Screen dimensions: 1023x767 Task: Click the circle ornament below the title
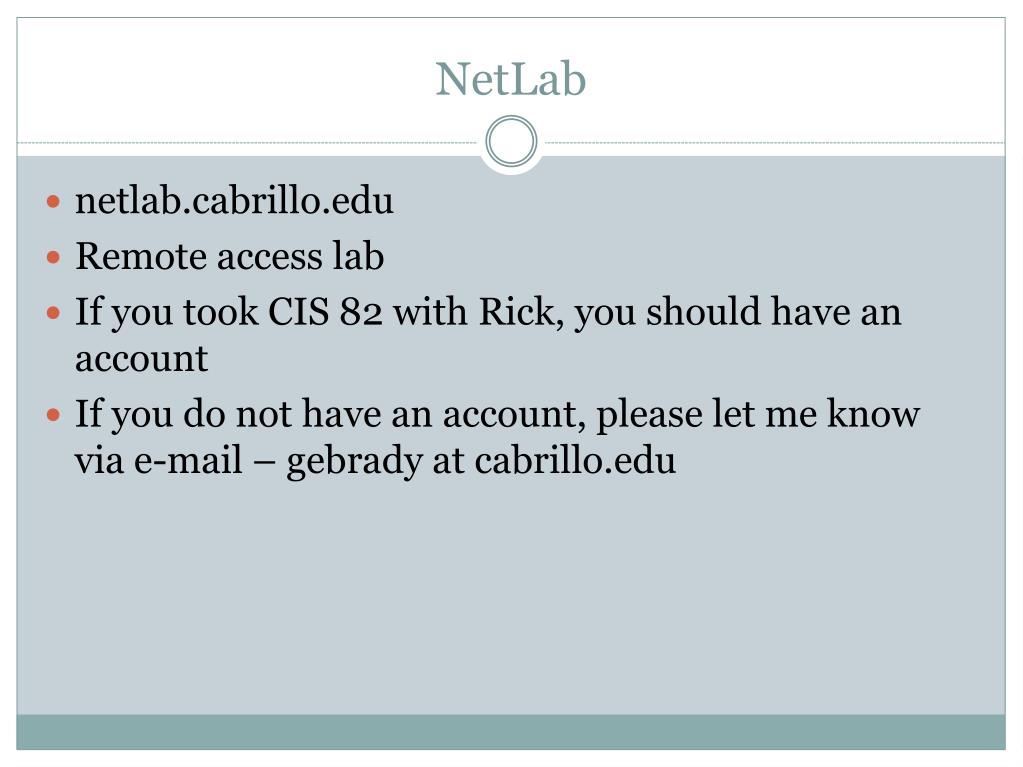pos(512,142)
